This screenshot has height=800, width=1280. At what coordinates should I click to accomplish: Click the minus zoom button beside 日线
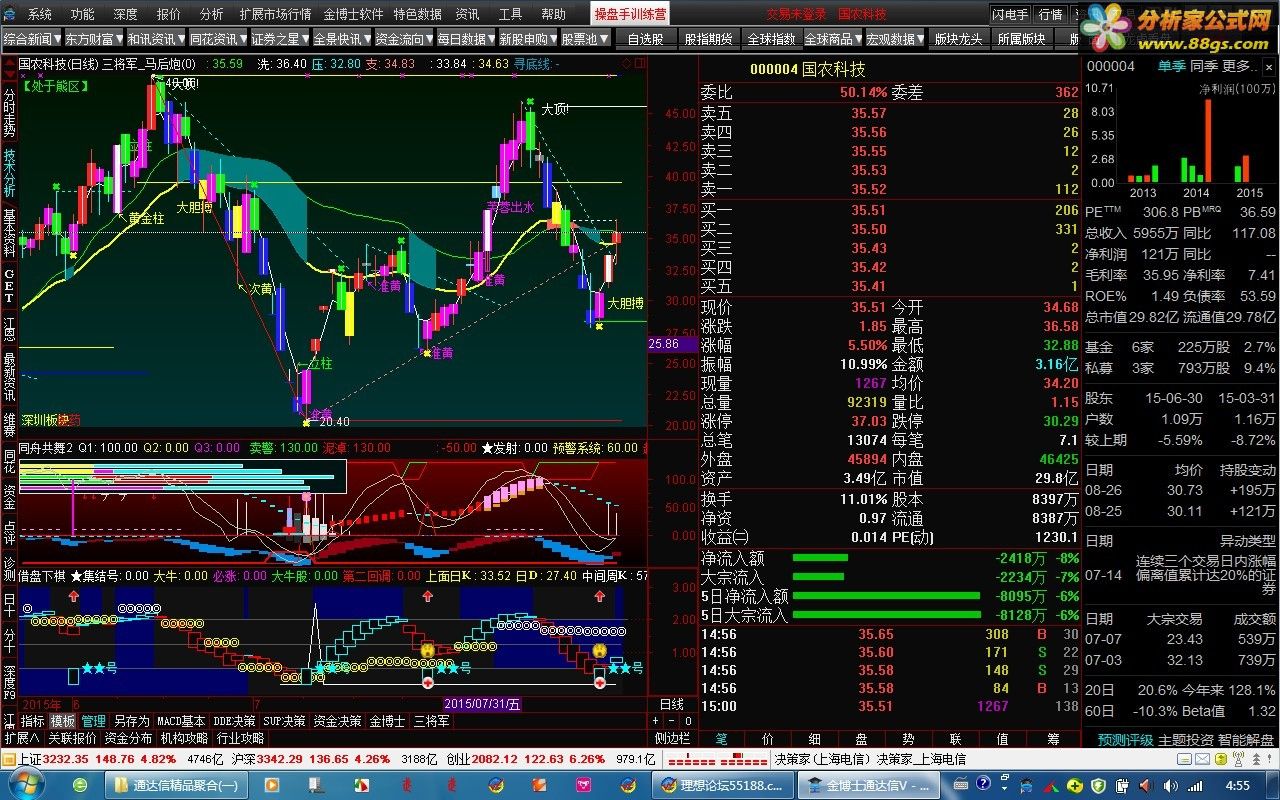pos(671,720)
